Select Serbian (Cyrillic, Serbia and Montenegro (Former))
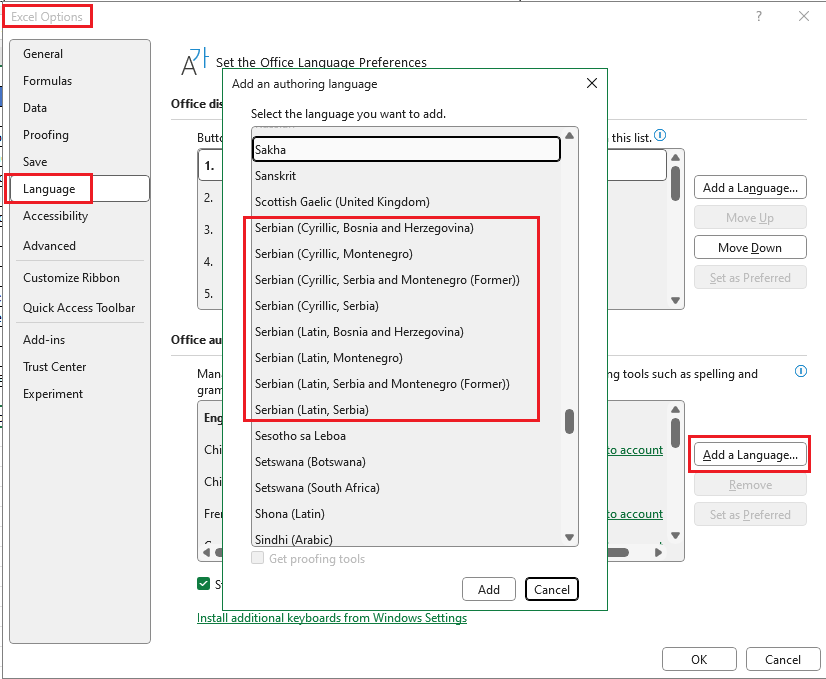 406,280
